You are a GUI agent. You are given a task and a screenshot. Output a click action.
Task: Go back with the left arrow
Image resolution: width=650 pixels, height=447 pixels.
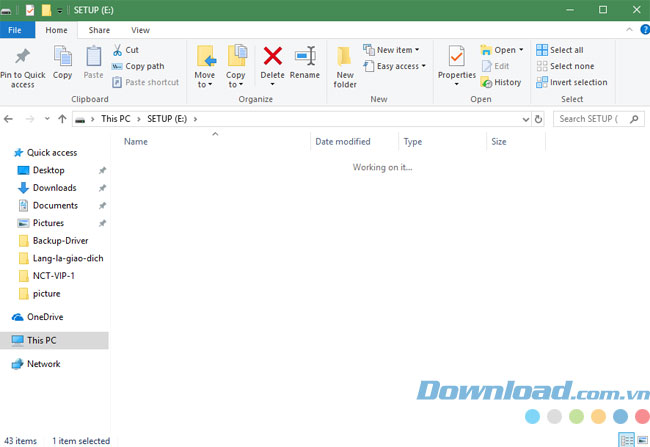click(x=8, y=119)
